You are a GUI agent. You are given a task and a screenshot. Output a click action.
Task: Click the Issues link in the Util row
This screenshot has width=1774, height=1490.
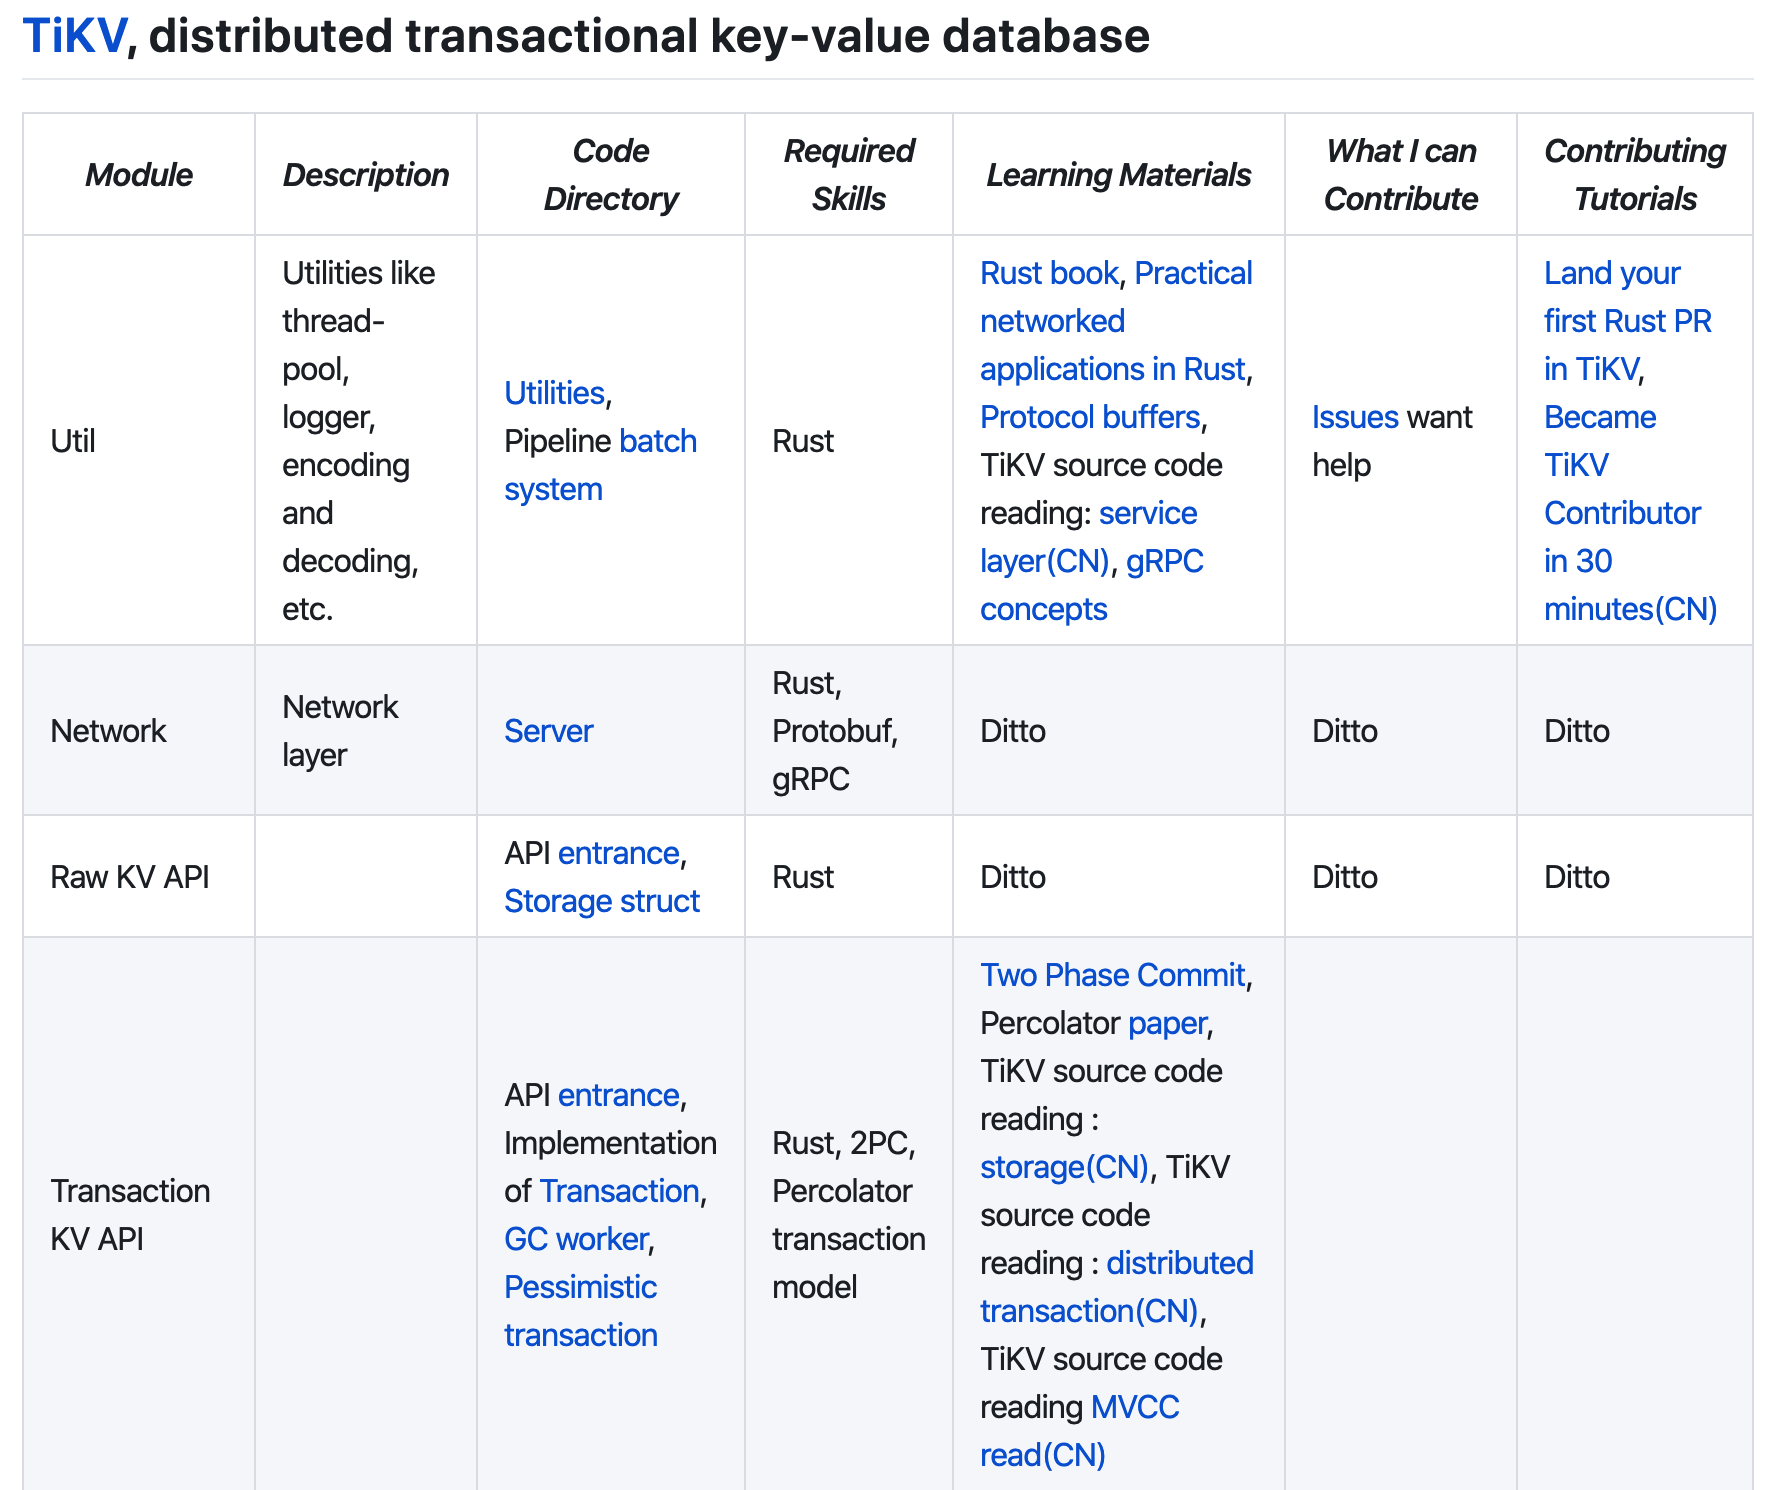pyautogui.click(x=1354, y=417)
